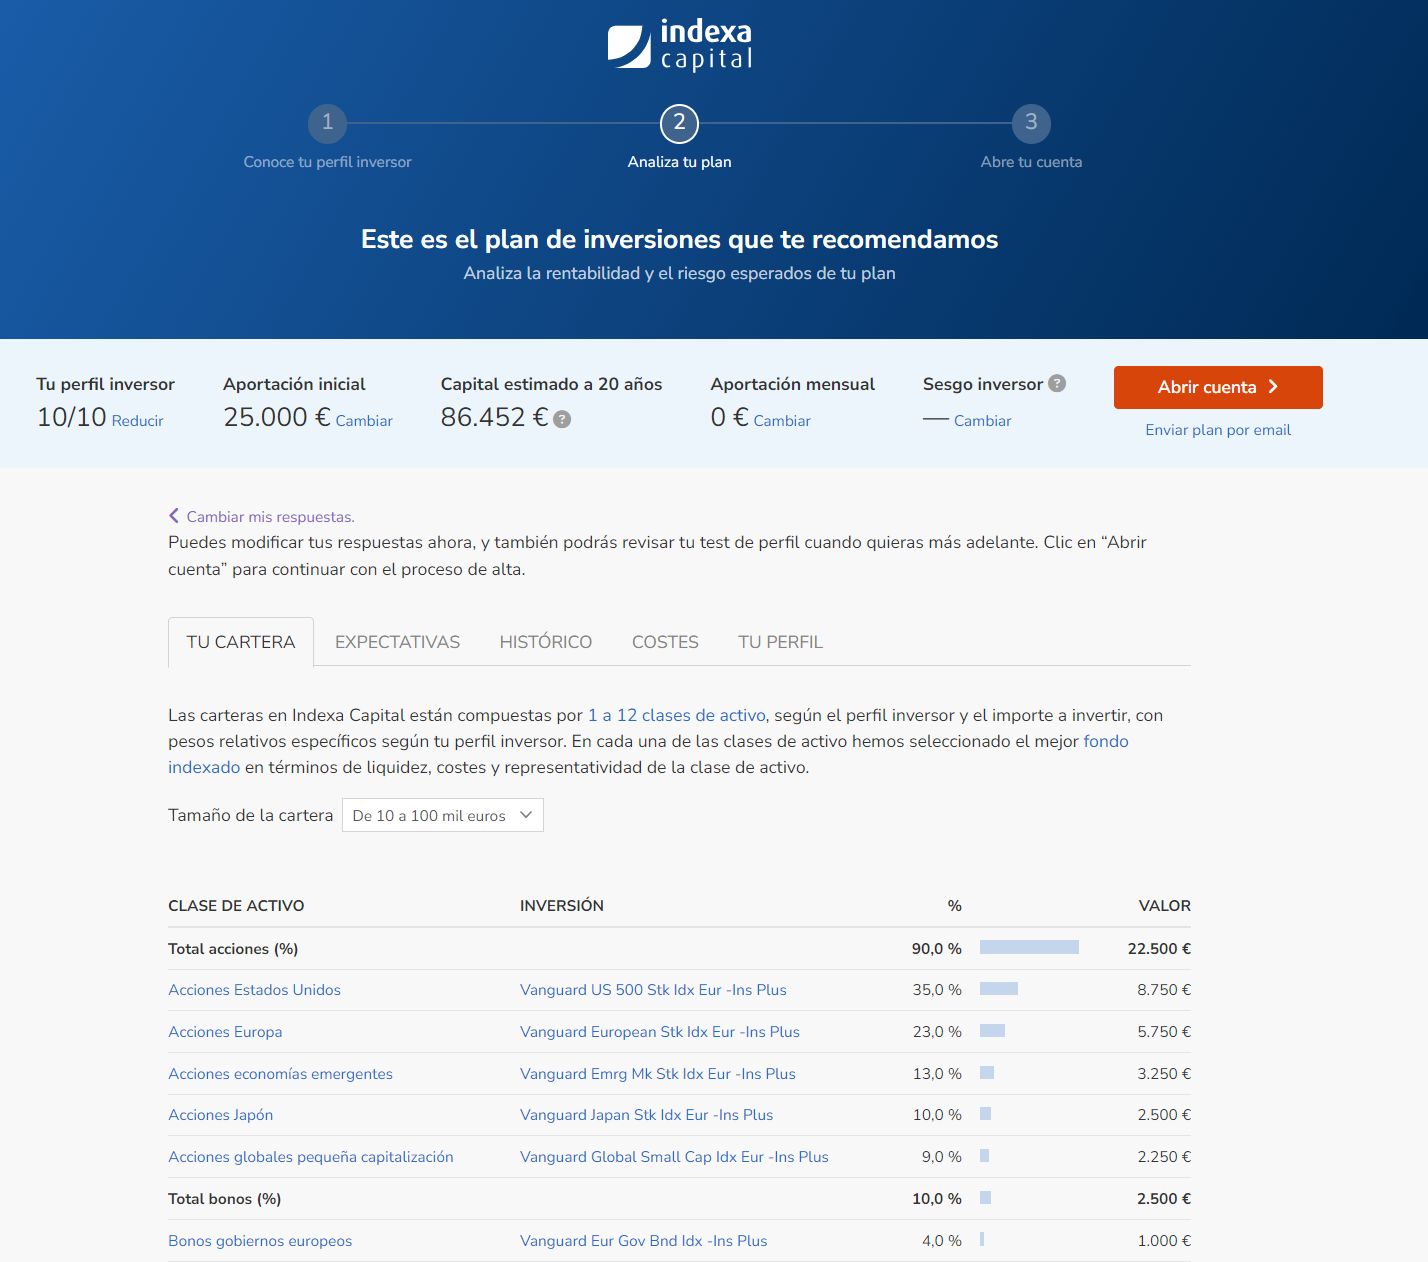Click Cambiar next to Aportación mensual
1428x1262 pixels.
pos(782,421)
